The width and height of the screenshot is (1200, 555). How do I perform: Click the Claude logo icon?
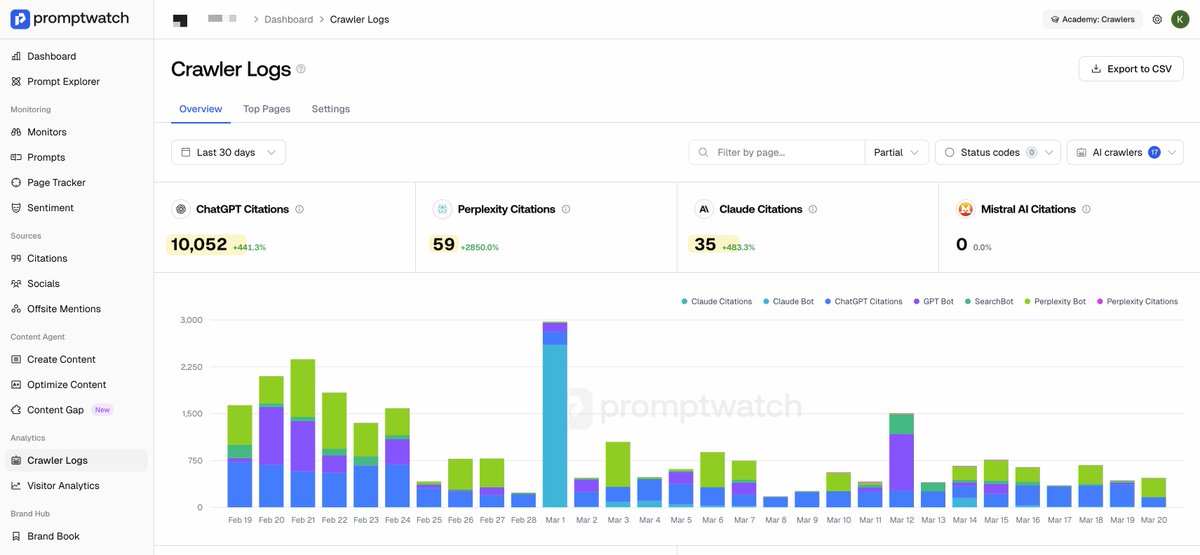coord(704,209)
